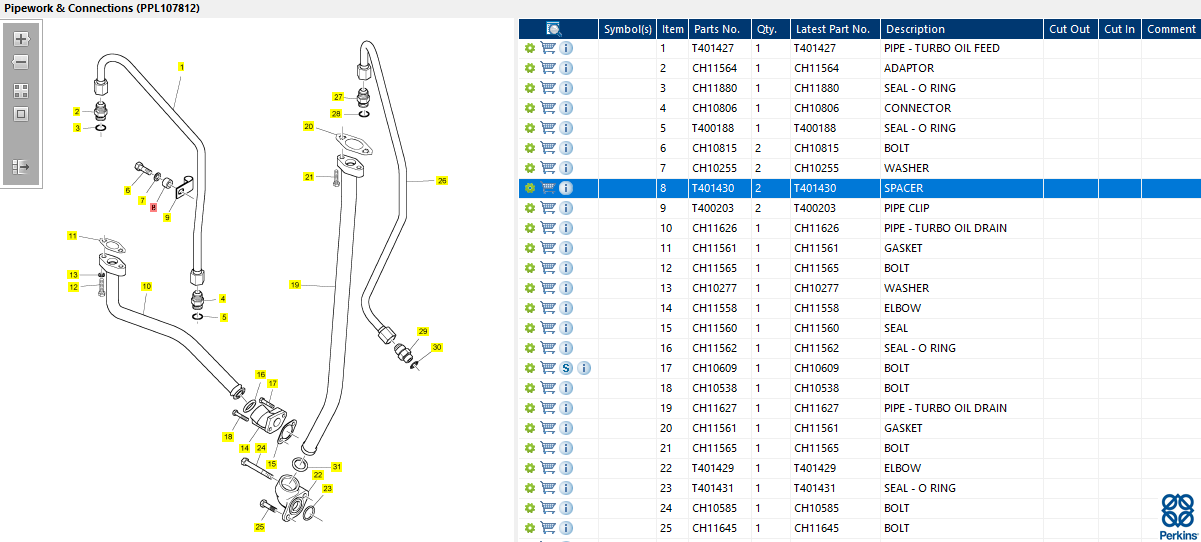Select callout 20 gasket label on diagram
Image resolution: width=1201 pixels, height=542 pixels.
click(x=309, y=127)
